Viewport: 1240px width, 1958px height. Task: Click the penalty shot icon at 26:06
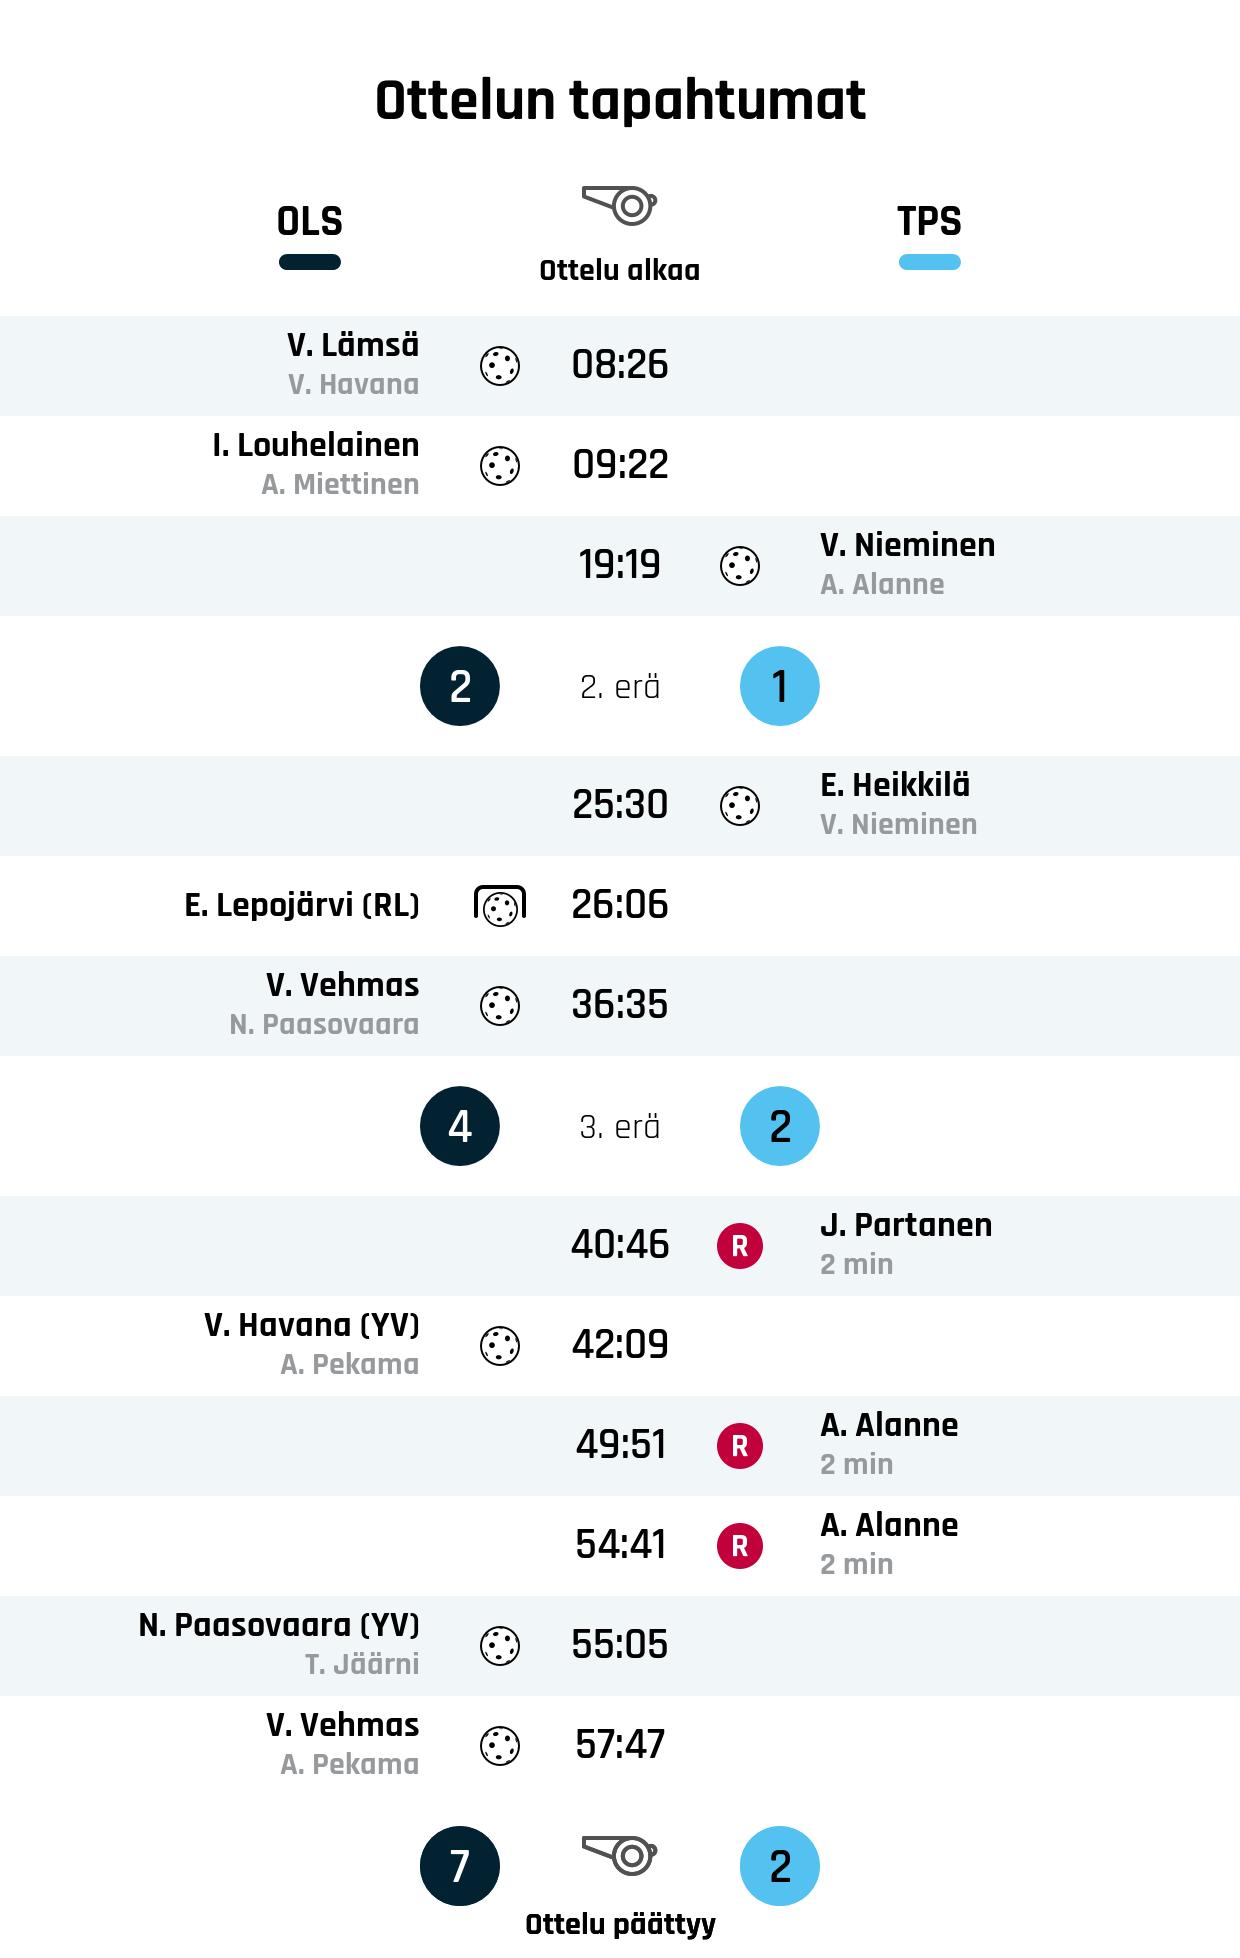(x=500, y=905)
